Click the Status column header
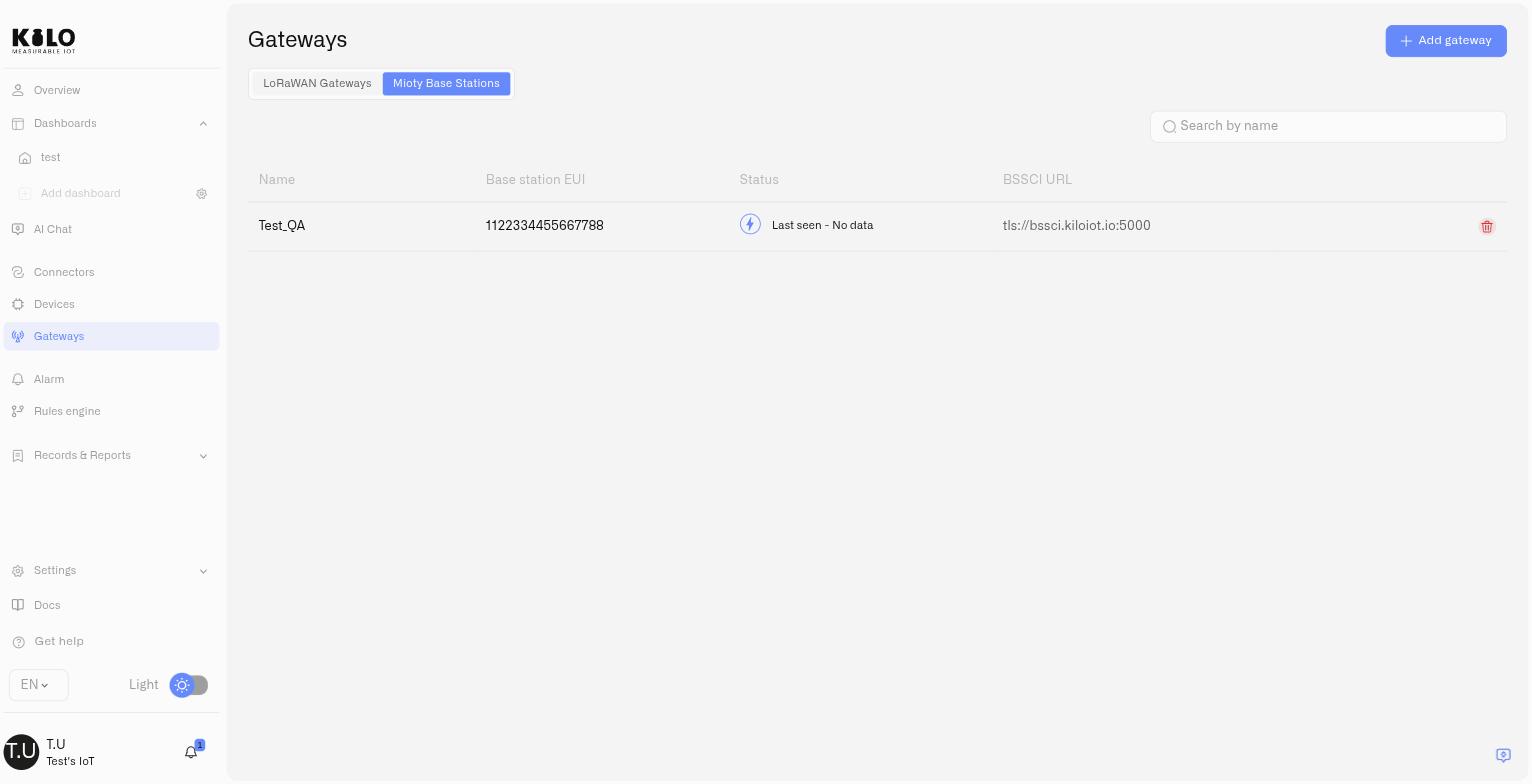Viewport: 1532px width, 784px height. point(759,180)
